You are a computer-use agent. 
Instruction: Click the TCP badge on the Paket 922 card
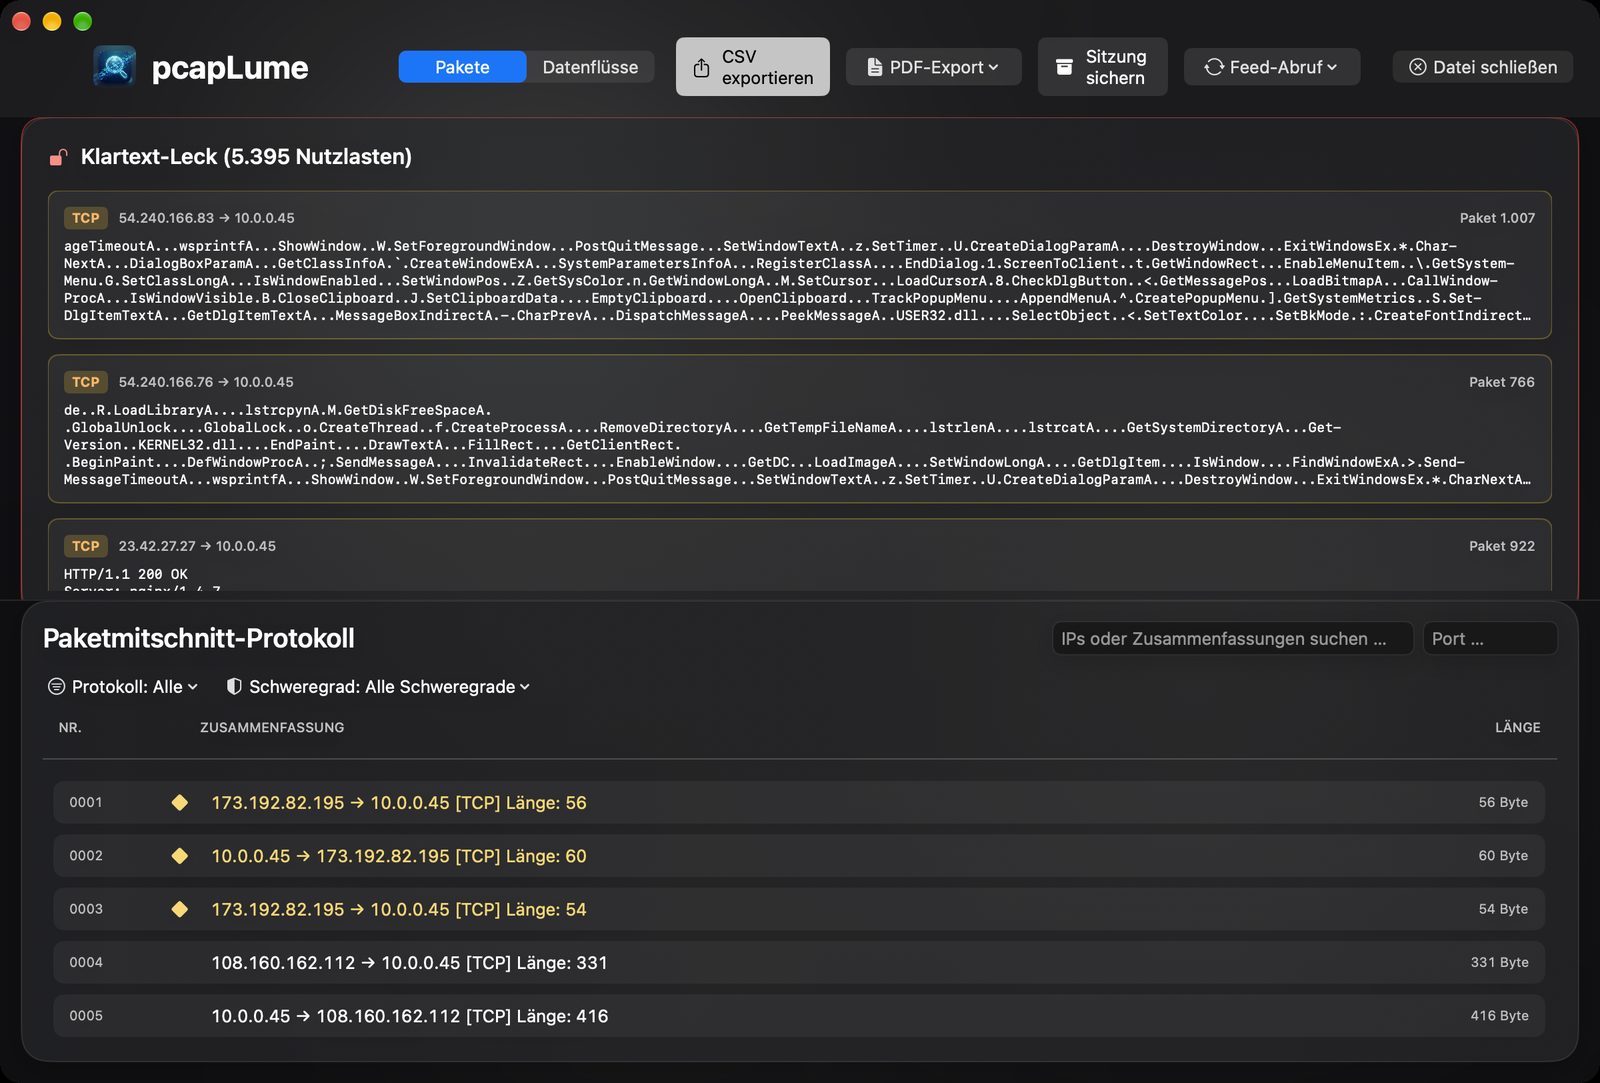coord(86,546)
